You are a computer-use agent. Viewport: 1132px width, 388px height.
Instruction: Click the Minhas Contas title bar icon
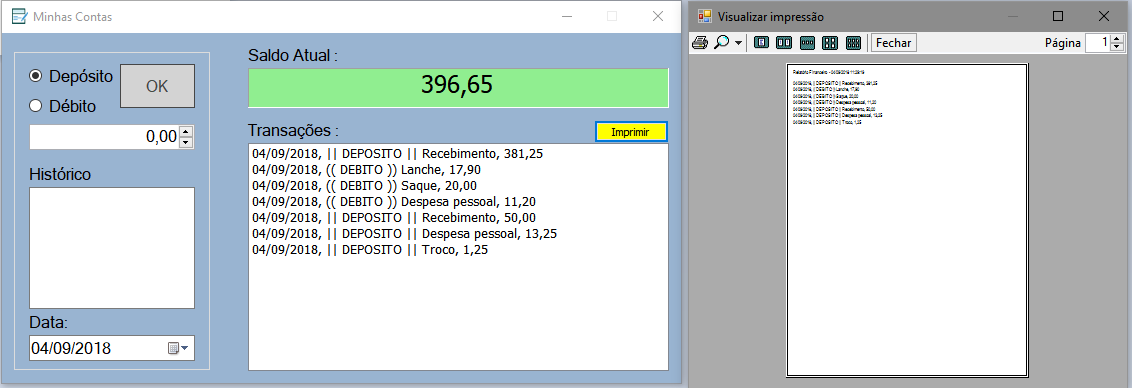19,16
